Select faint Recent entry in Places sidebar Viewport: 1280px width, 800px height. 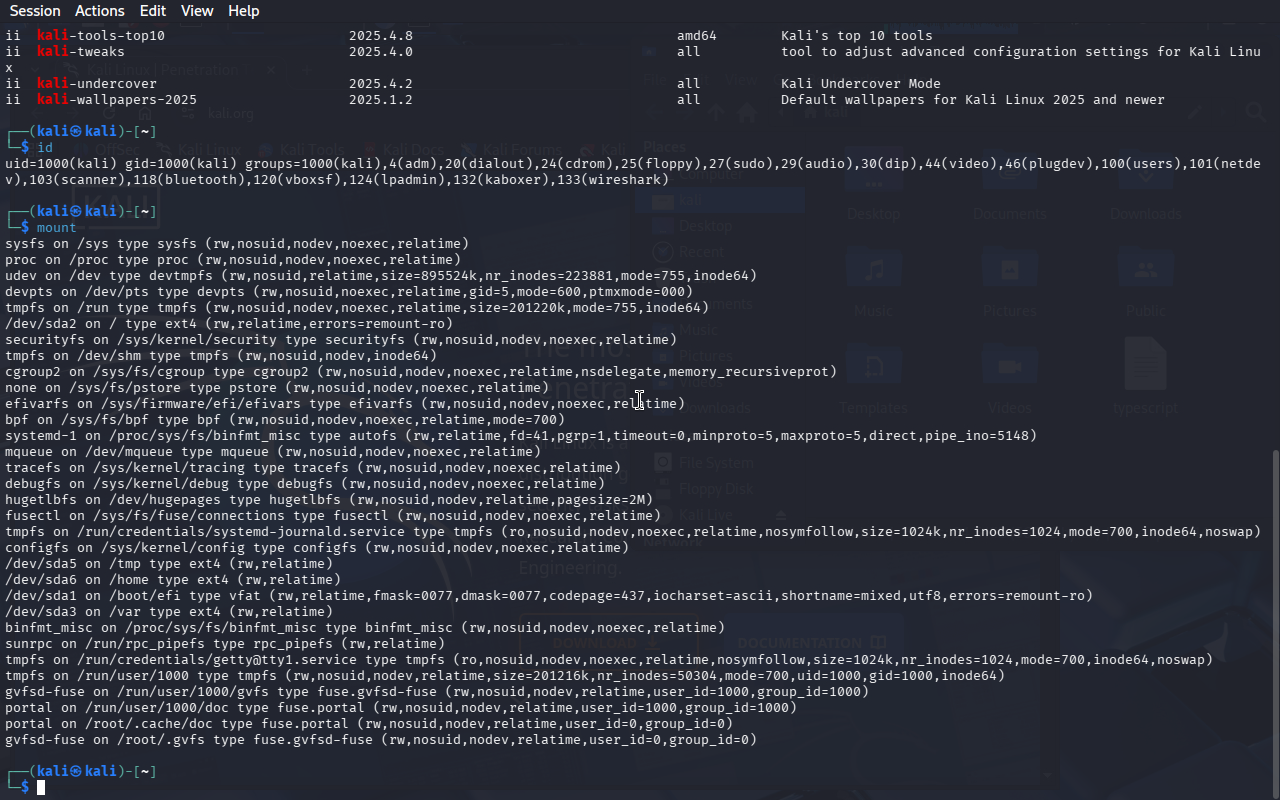pyautogui.click(x=700, y=252)
